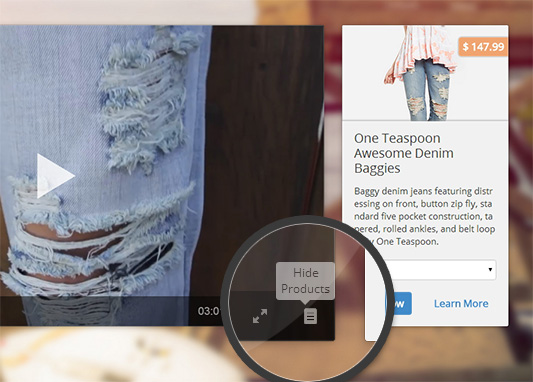Open the model wearing jeans product image
This screenshot has width=533, height=382.
425,73
